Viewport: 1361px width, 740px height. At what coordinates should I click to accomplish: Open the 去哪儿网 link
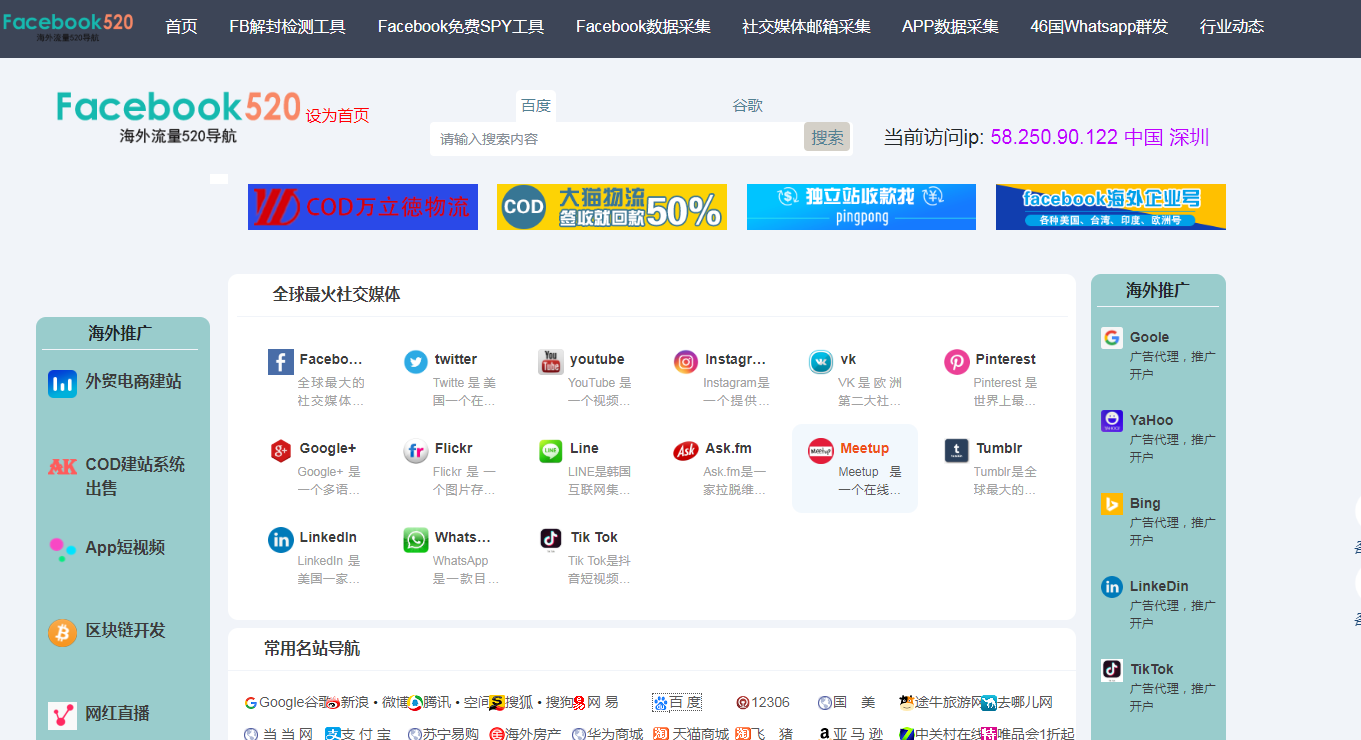tap(1017, 703)
